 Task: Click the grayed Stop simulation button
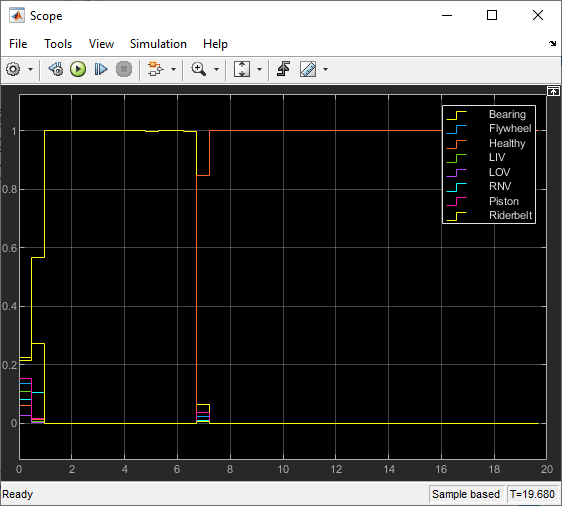[x=124, y=69]
